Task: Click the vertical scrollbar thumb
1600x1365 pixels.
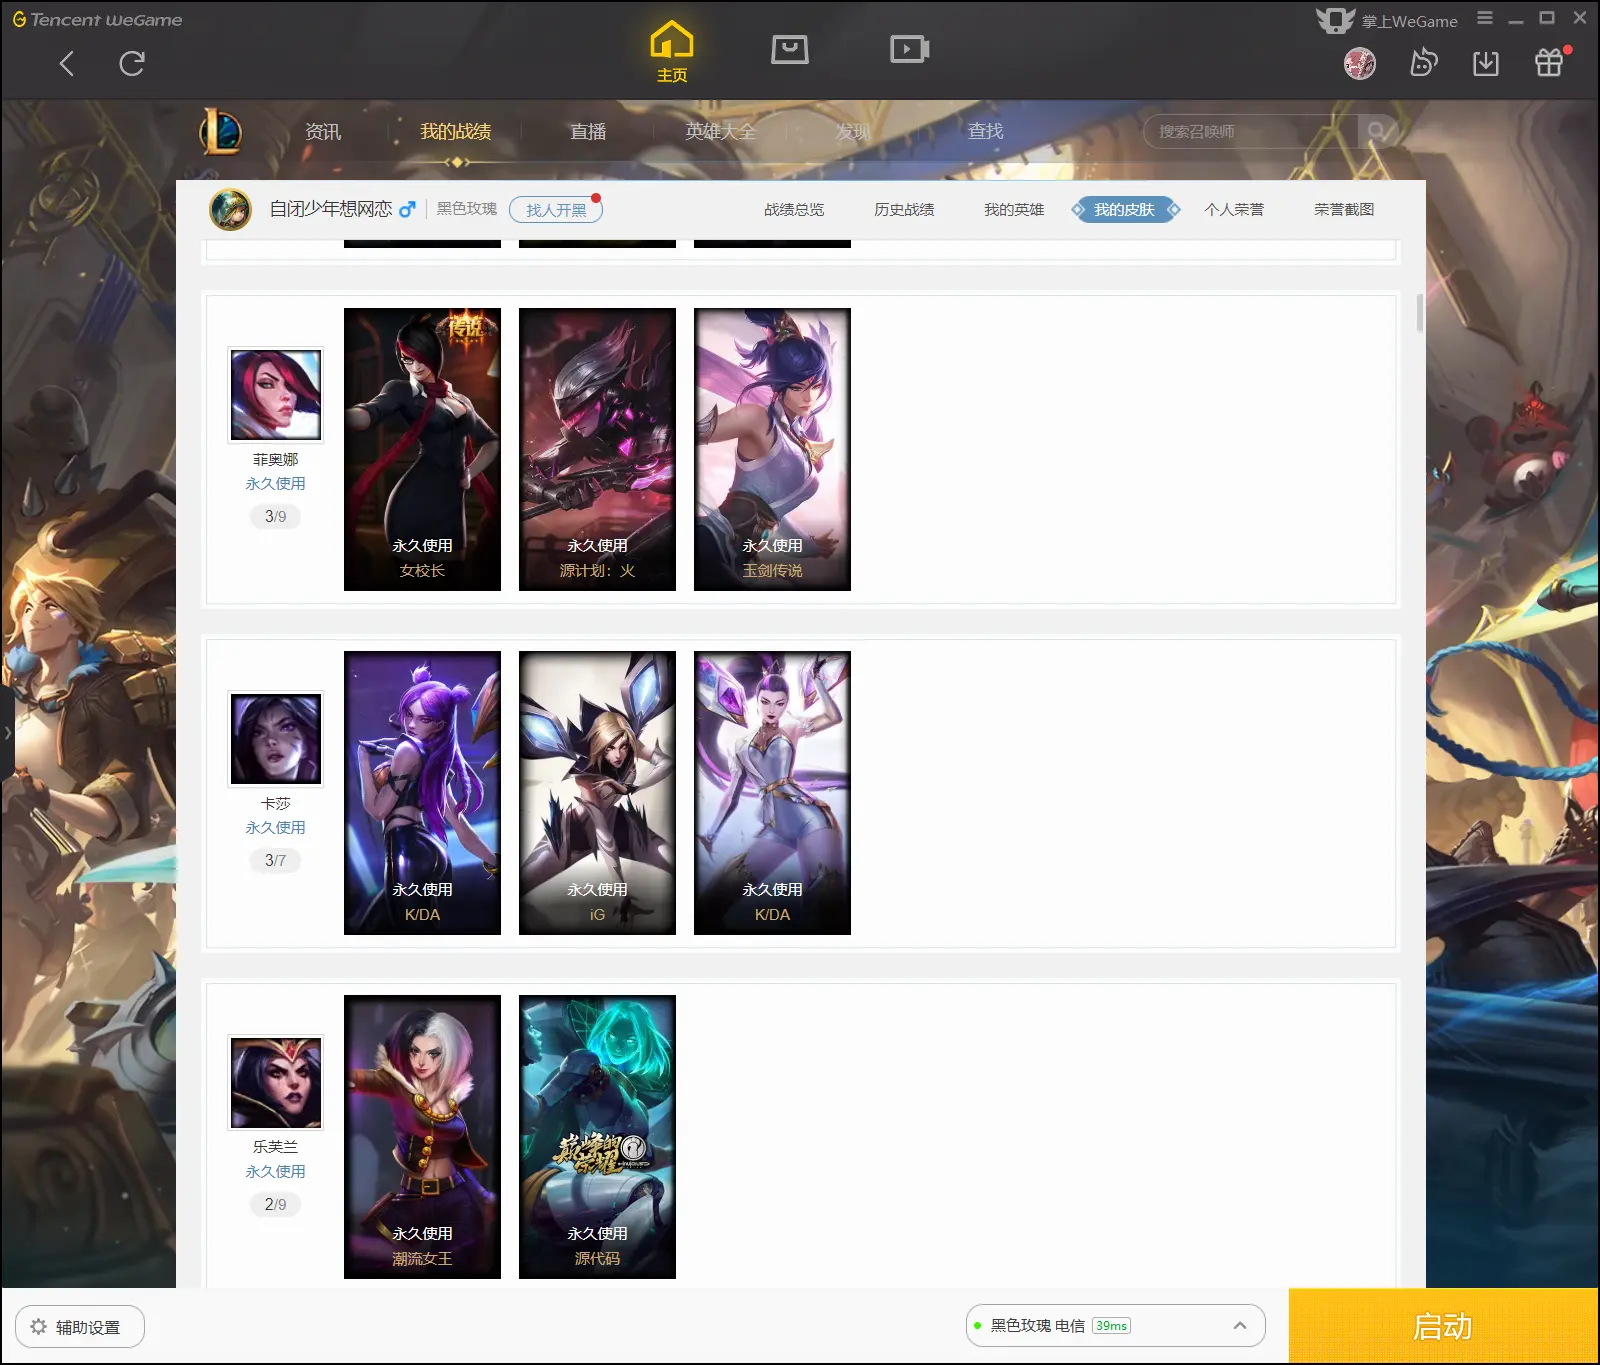Action: 1419,313
